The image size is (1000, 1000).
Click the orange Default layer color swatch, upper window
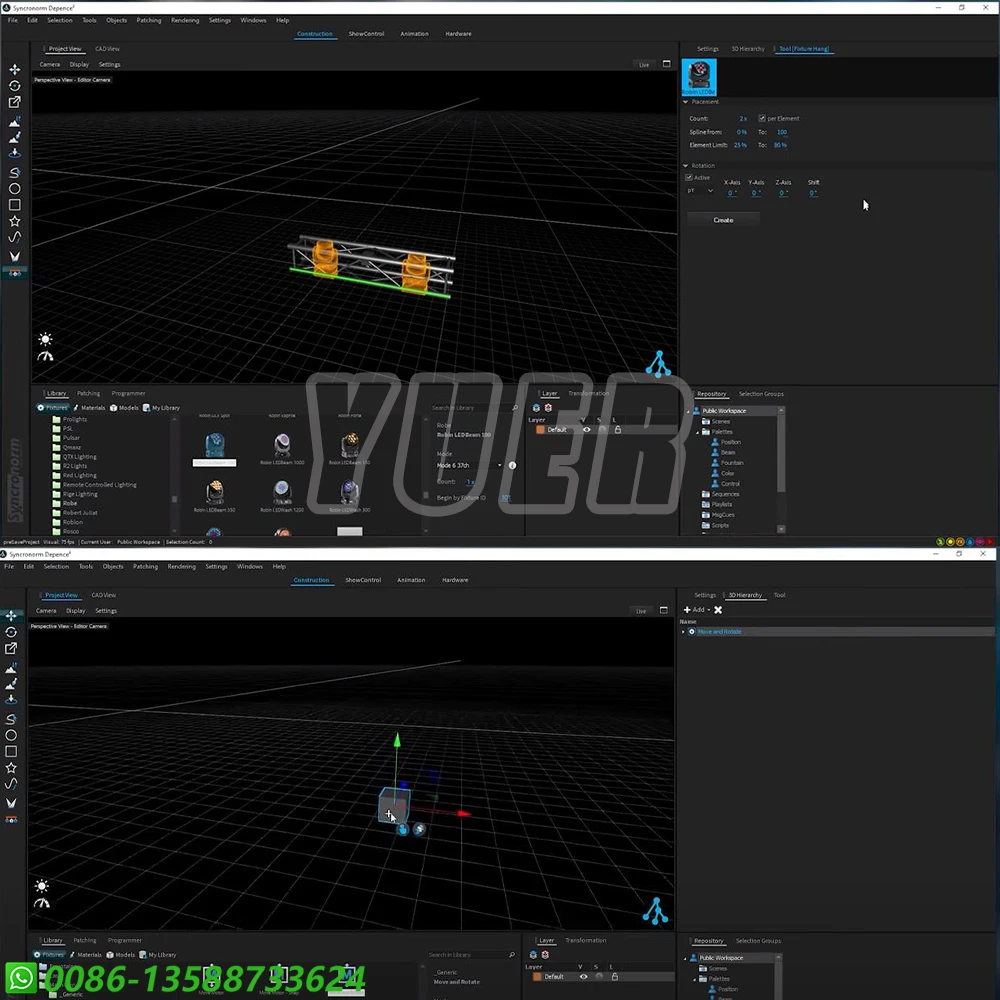coord(540,430)
